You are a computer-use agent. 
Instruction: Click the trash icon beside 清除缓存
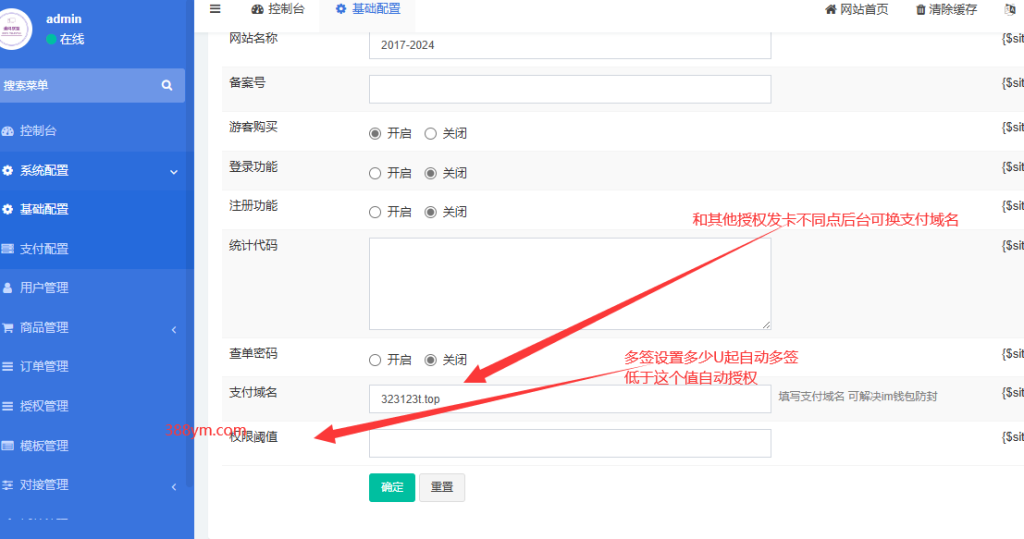(920, 9)
